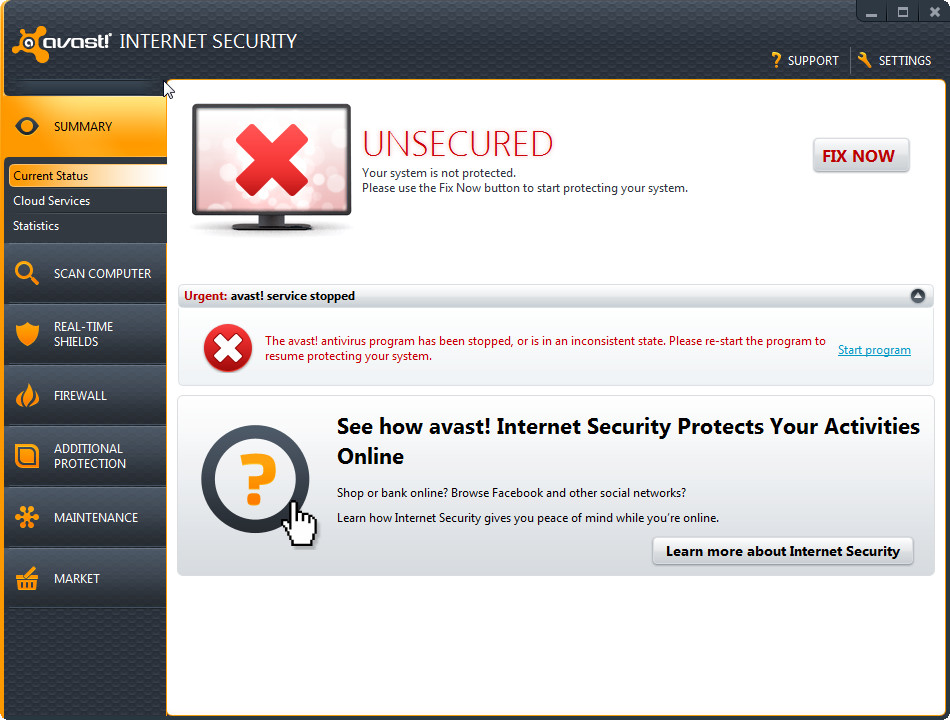This screenshot has width=950, height=720.
Task: Click Learn more about Internet Security
Action: (x=782, y=551)
